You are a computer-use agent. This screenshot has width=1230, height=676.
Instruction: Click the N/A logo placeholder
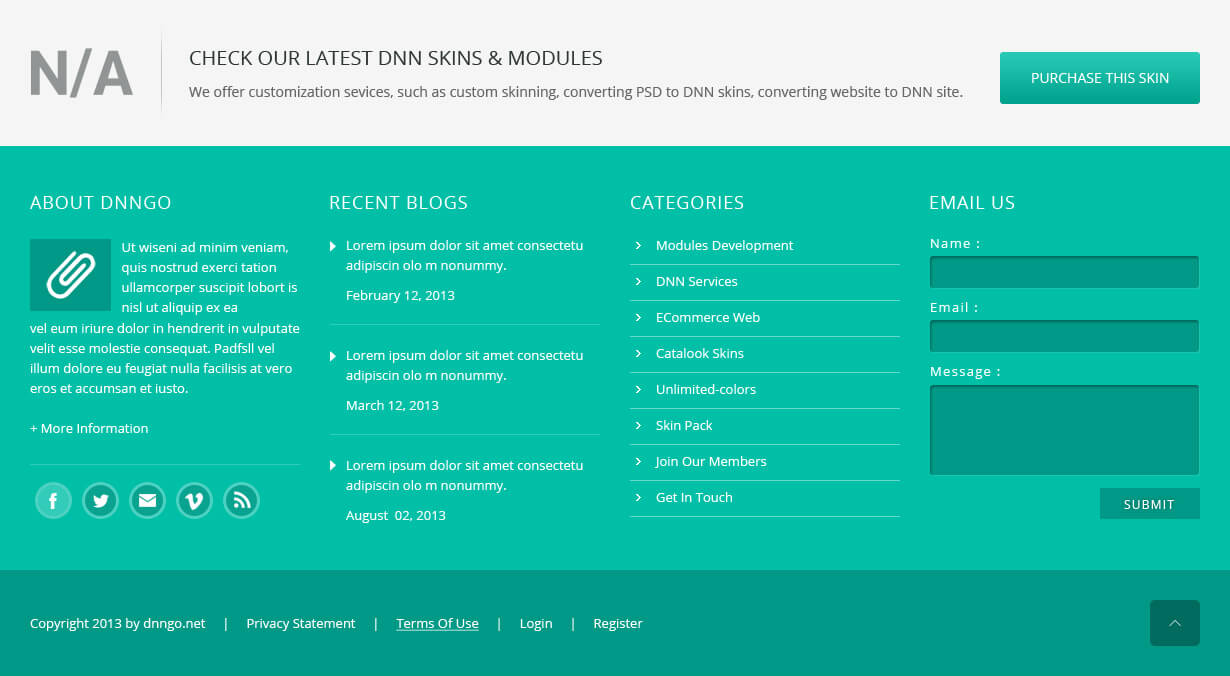point(82,73)
